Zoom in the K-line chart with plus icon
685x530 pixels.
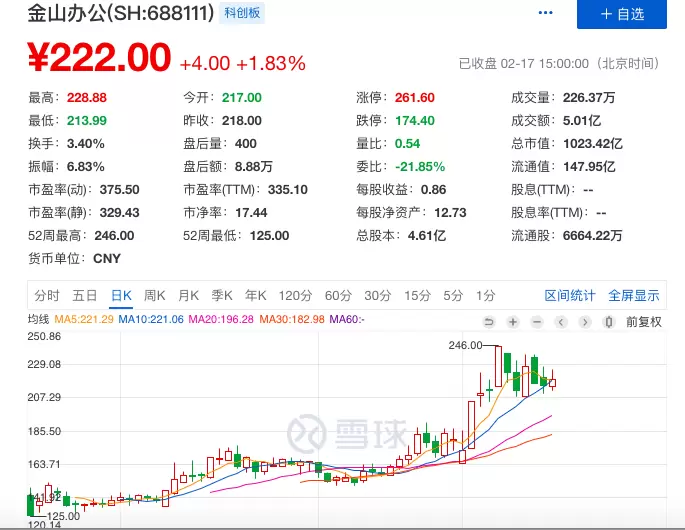coord(512,322)
